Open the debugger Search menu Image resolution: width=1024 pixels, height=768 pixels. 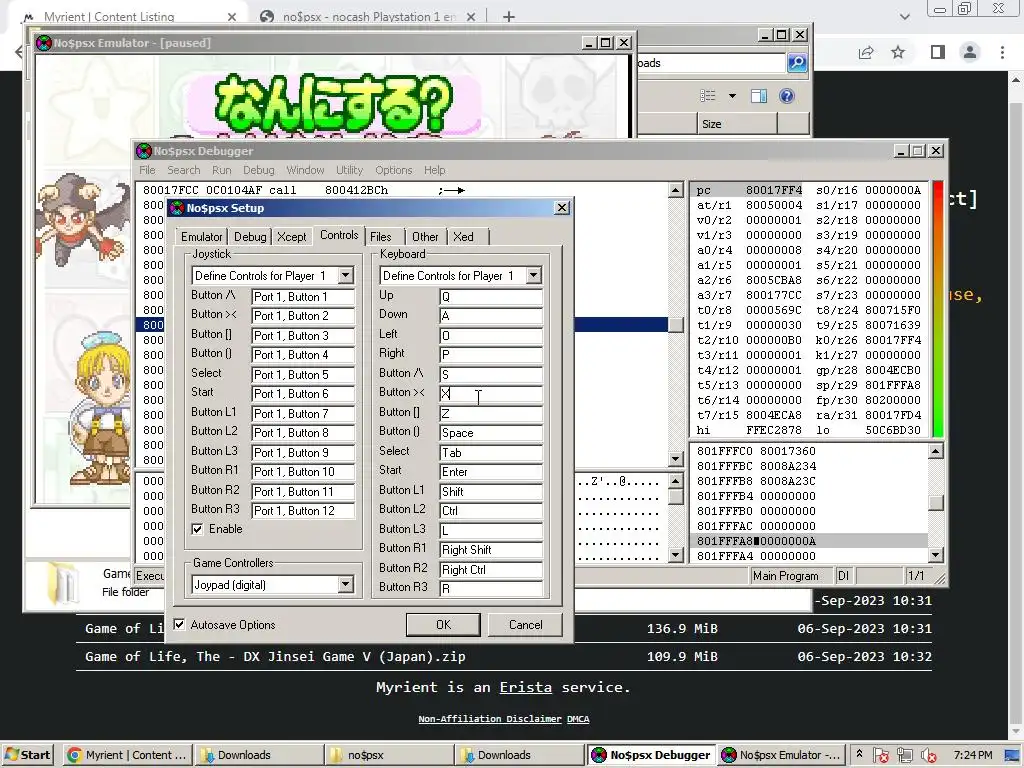[184, 170]
